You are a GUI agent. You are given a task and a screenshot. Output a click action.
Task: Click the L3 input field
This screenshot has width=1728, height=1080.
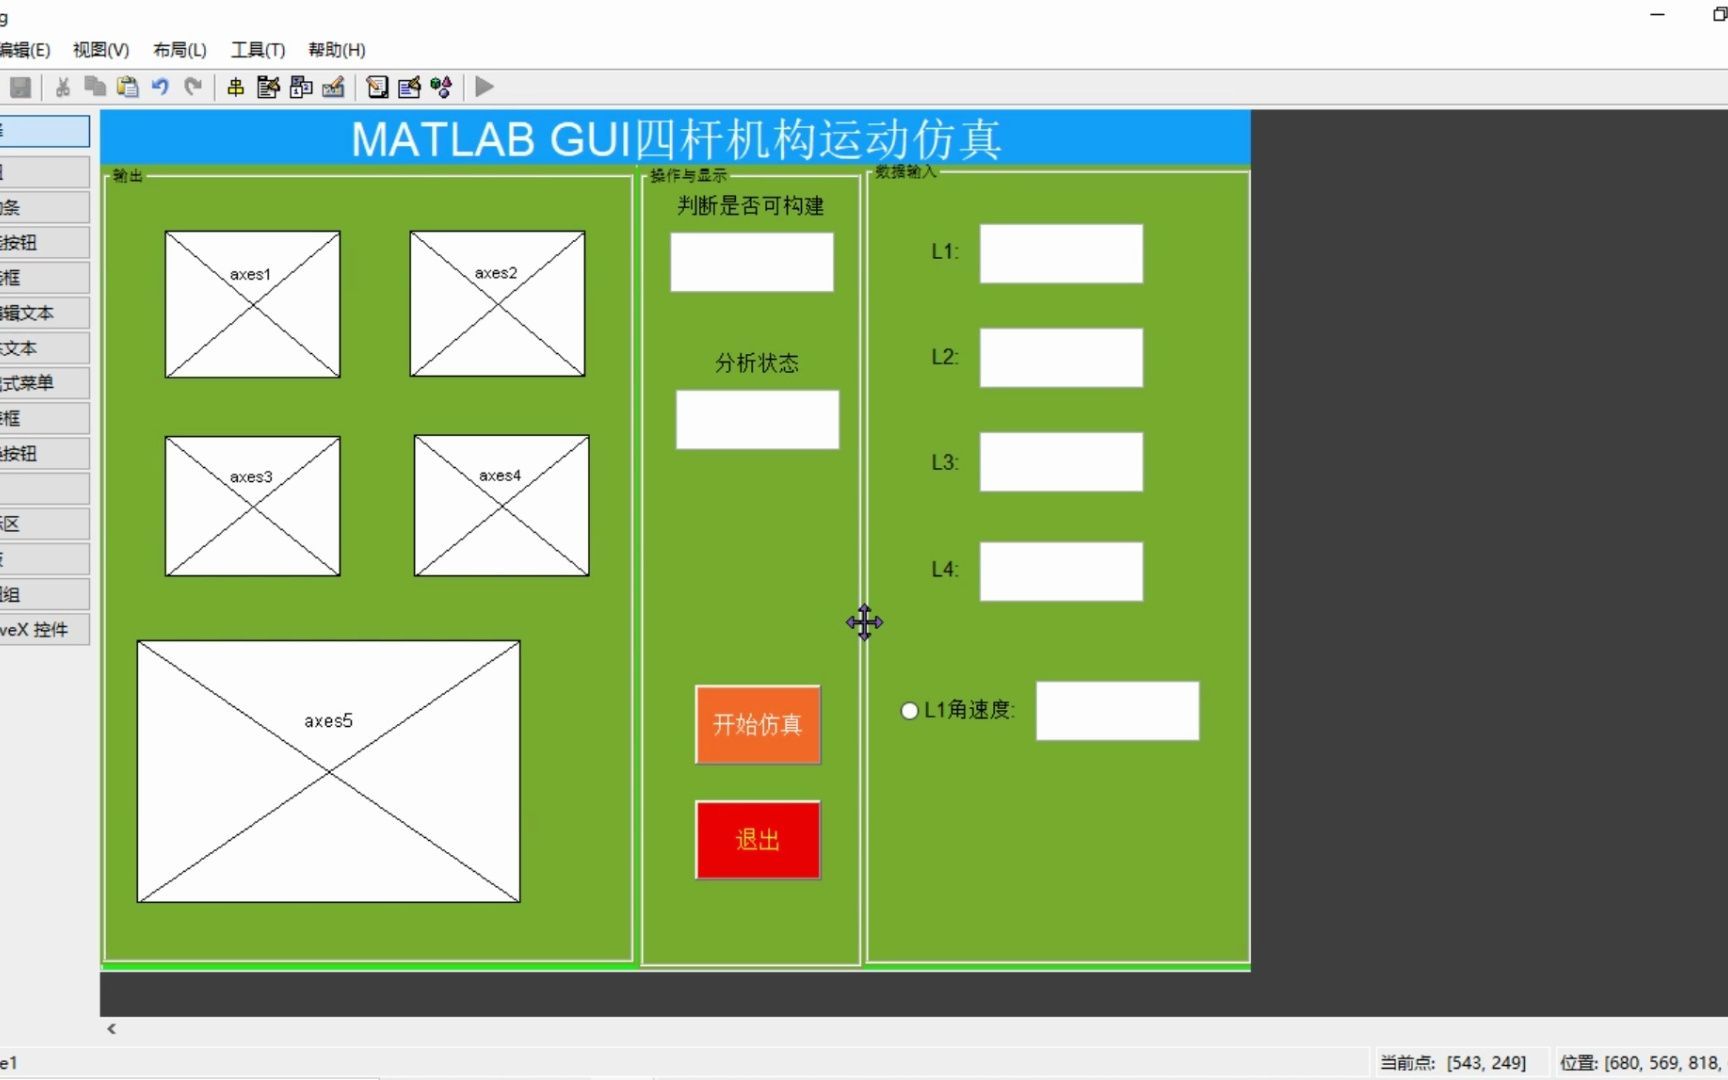(x=1061, y=462)
